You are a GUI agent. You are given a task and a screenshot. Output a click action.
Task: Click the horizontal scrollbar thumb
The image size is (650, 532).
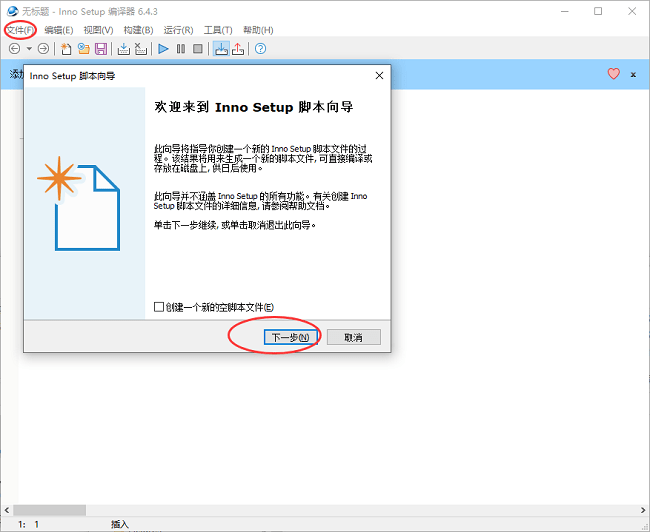point(49,510)
